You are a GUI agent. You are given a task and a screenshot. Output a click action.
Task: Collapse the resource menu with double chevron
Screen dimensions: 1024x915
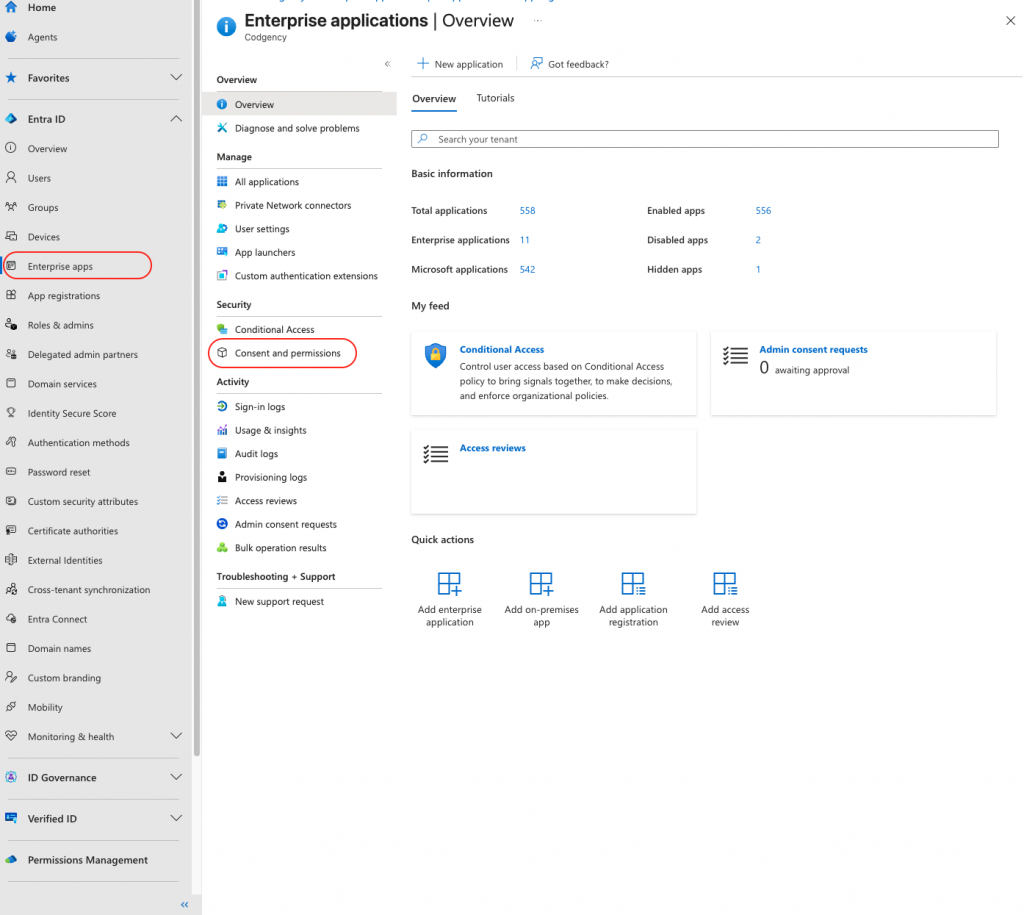point(388,64)
